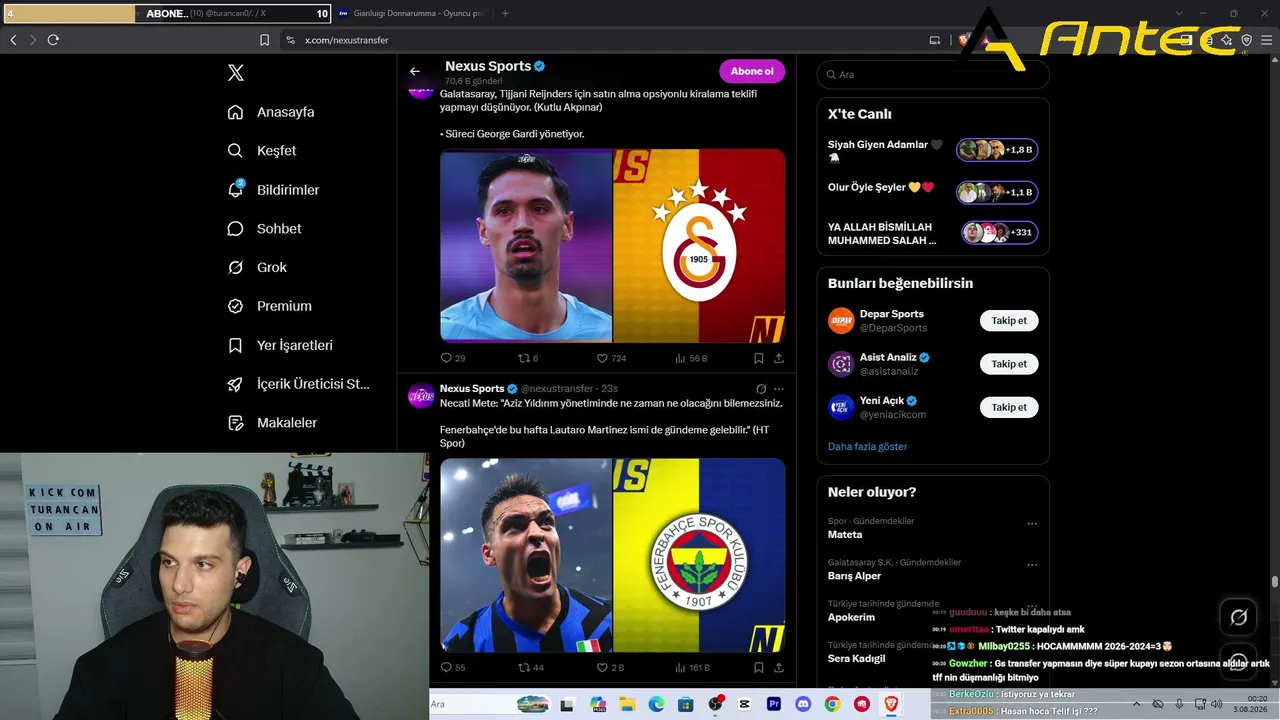Click the Abone ol button
The image size is (1280, 720).
(x=752, y=71)
